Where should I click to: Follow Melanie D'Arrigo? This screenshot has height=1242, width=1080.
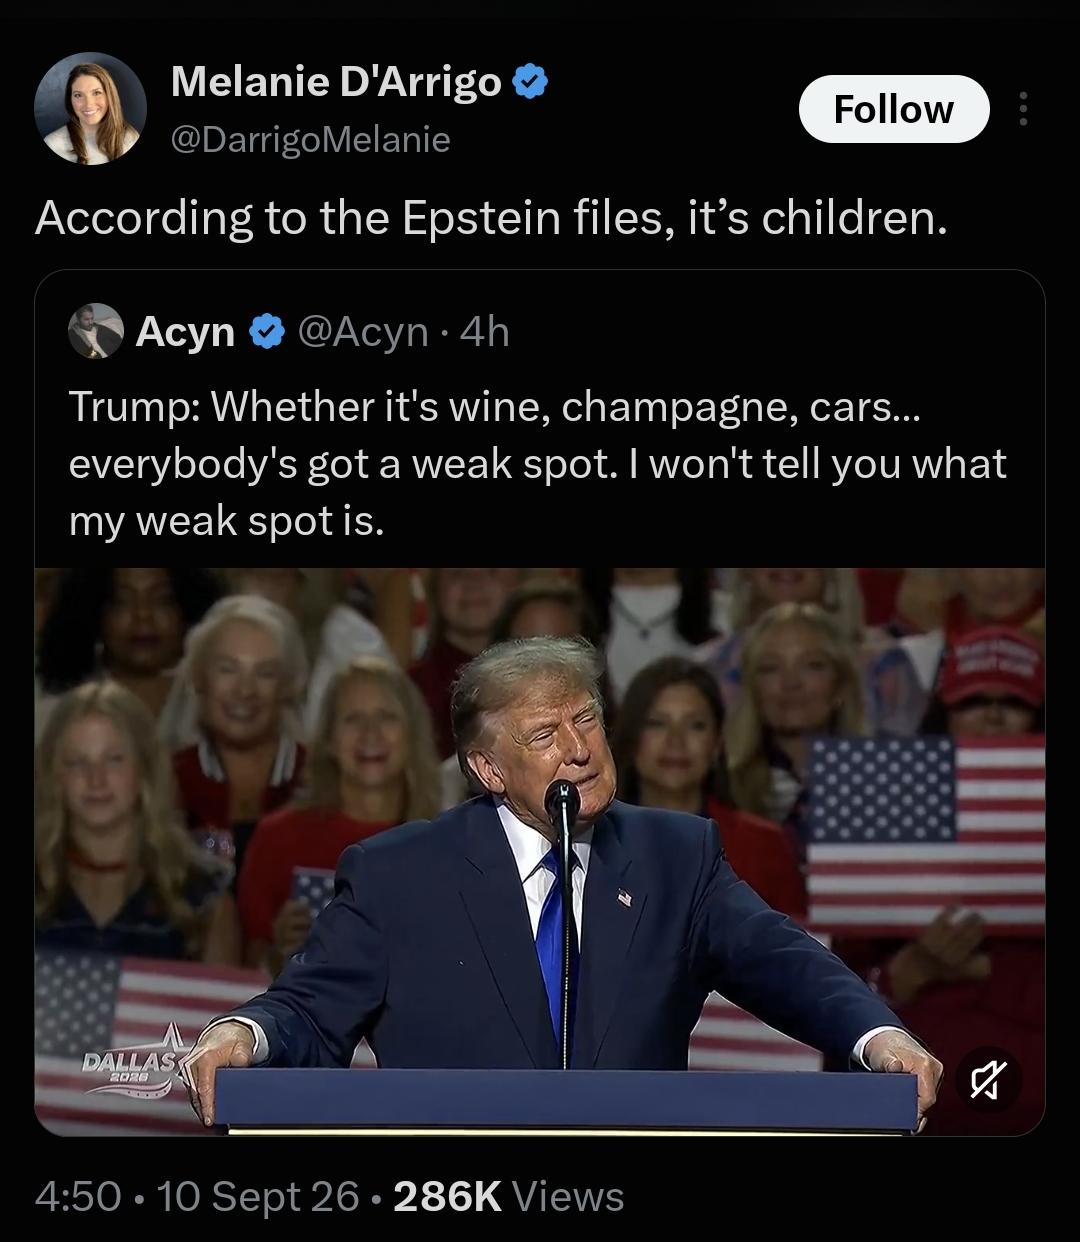[894, 109]
